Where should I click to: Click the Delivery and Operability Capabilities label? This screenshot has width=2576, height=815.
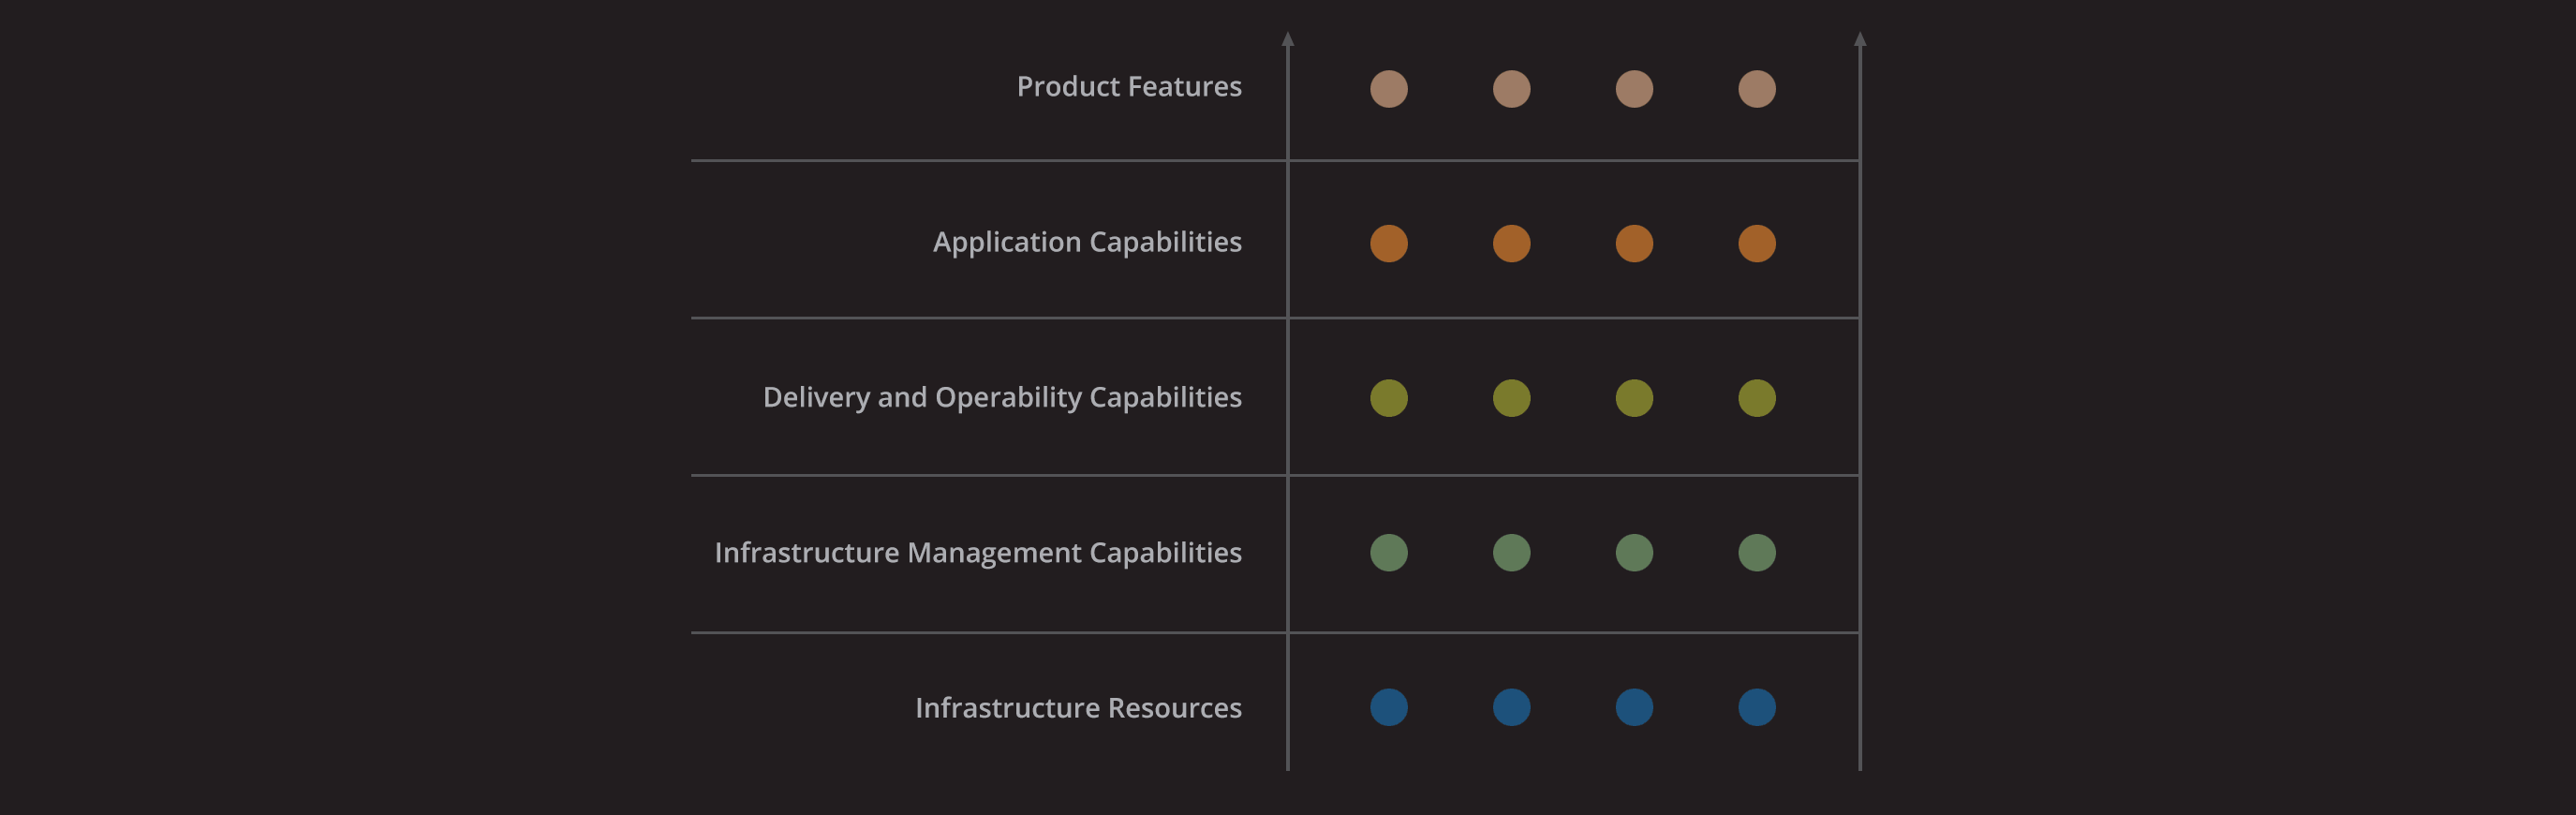coord(1002,398)
